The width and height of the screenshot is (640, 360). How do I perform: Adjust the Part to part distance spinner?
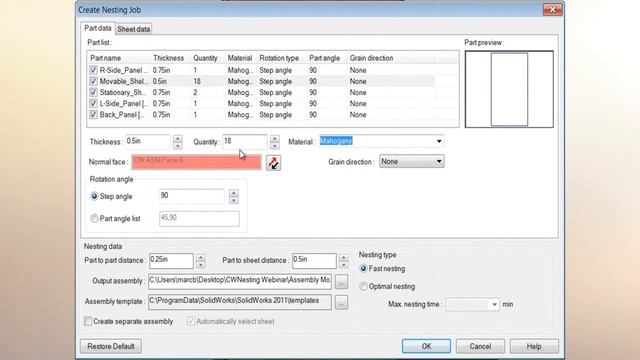click(200, 261)
